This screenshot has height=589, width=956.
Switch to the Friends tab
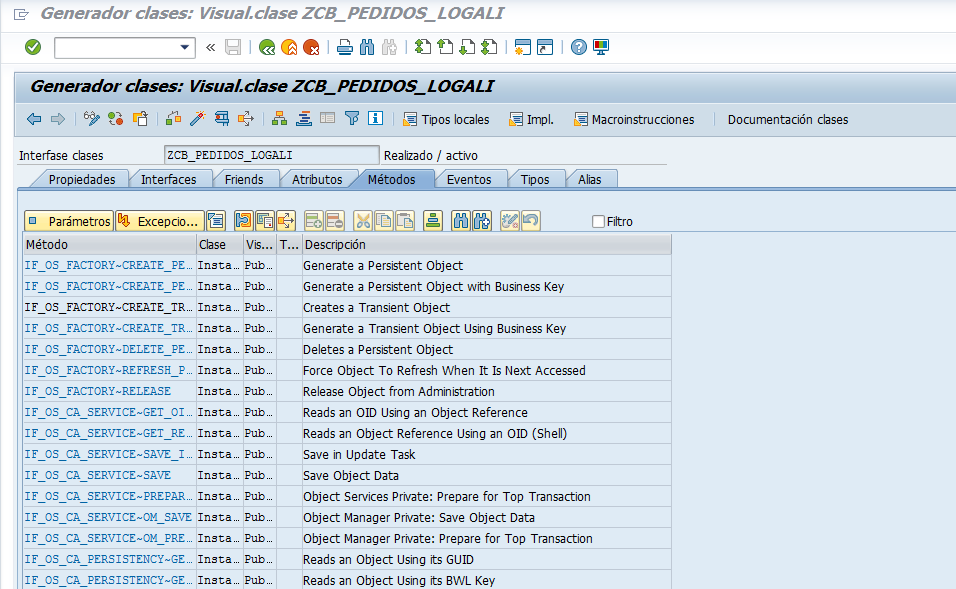pos(244,179)
